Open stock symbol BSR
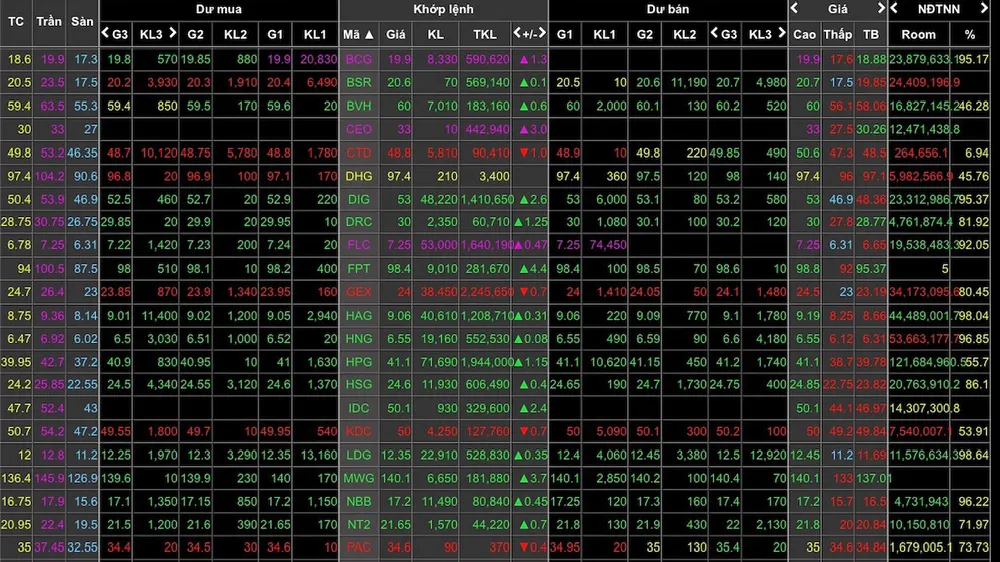This screenshot has height=562, width=1000. pos(358,82)
